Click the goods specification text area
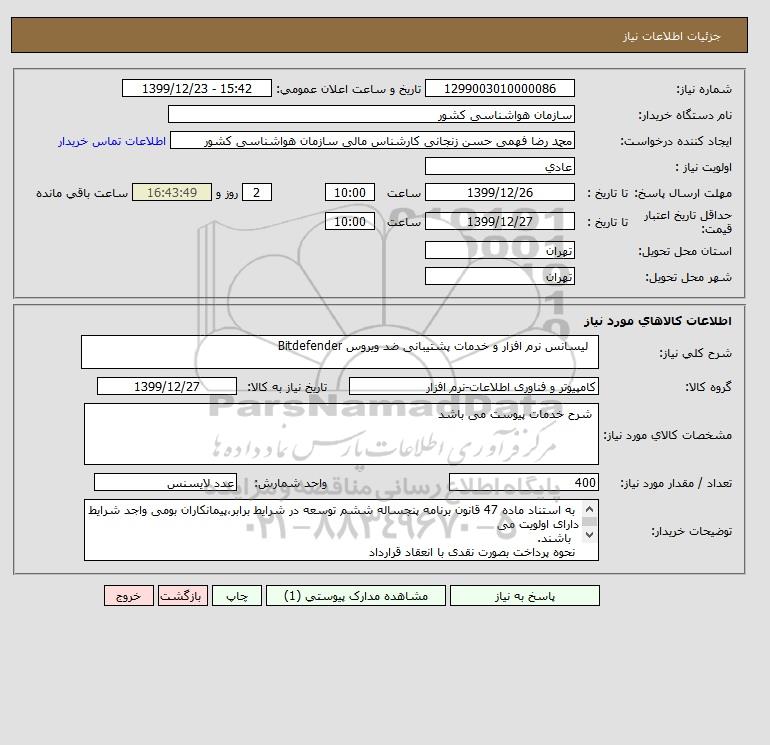770x745 pixels. coord(341,434)
